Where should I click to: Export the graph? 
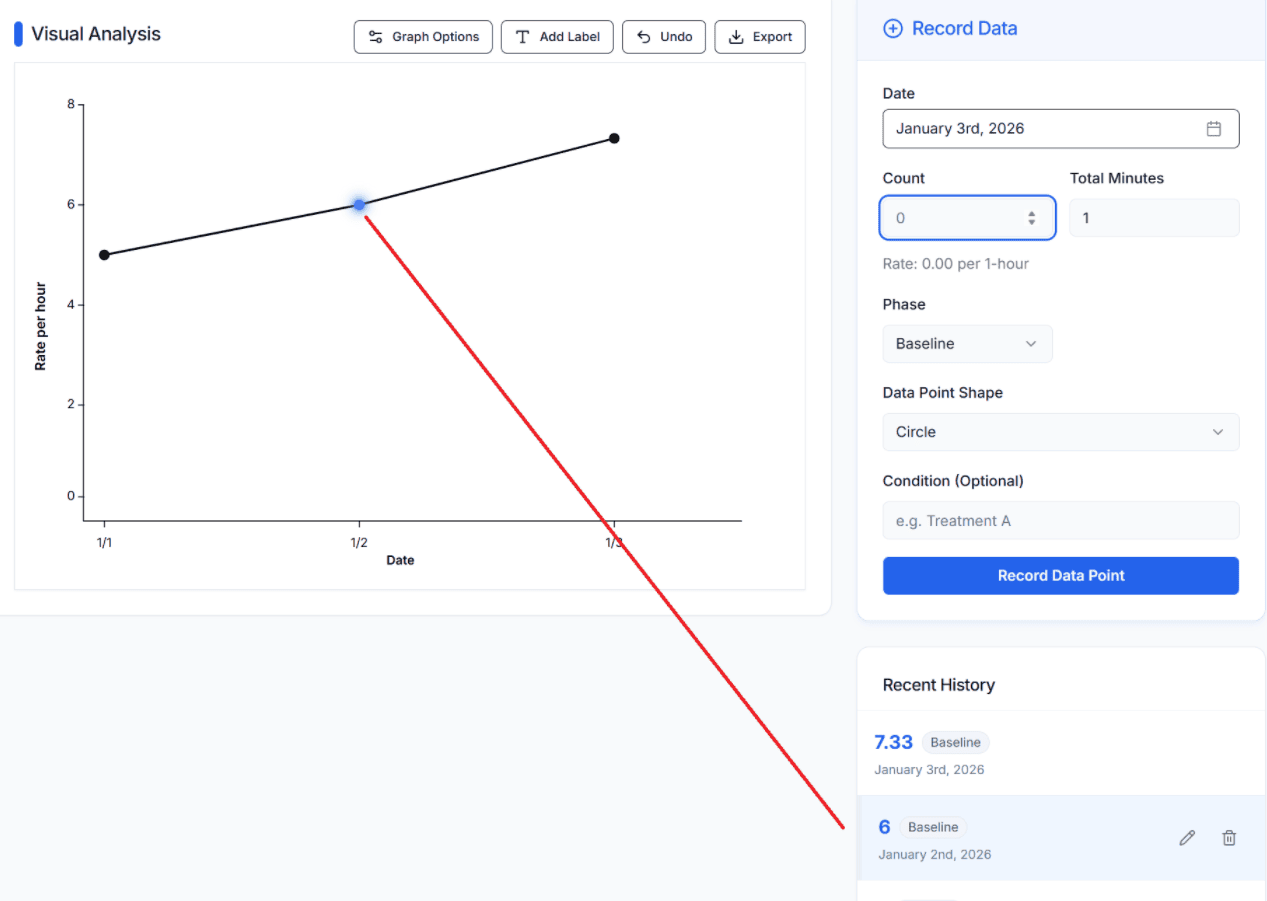760,37
